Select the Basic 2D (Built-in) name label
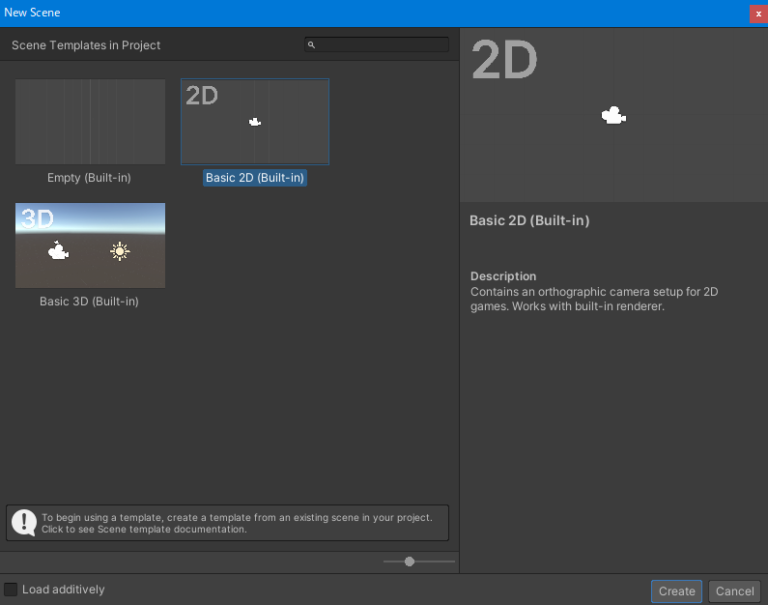The width and height of the screenshot is (768, 605). point(255,178)
